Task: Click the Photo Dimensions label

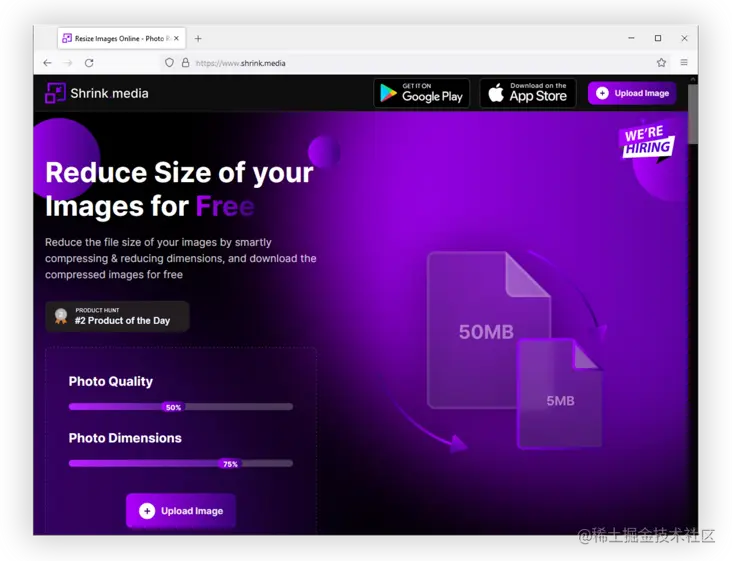Action: [x=125, y=438]
